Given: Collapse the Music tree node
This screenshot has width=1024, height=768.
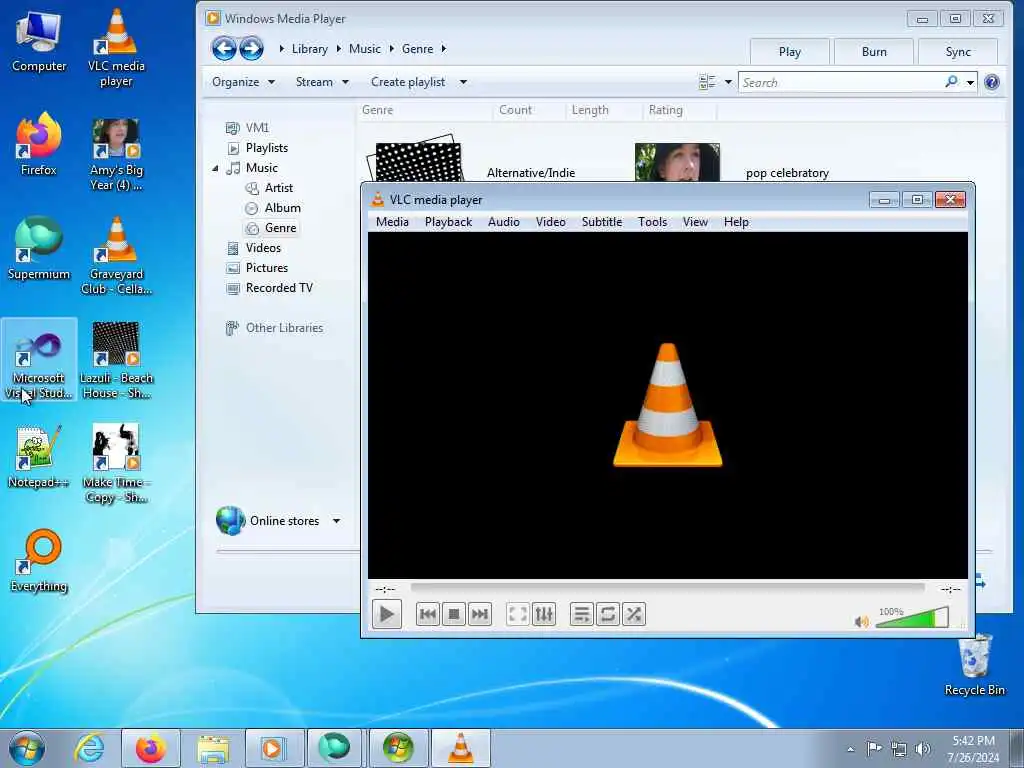Looking at the screenshot, I should click(x=215, y=168).
